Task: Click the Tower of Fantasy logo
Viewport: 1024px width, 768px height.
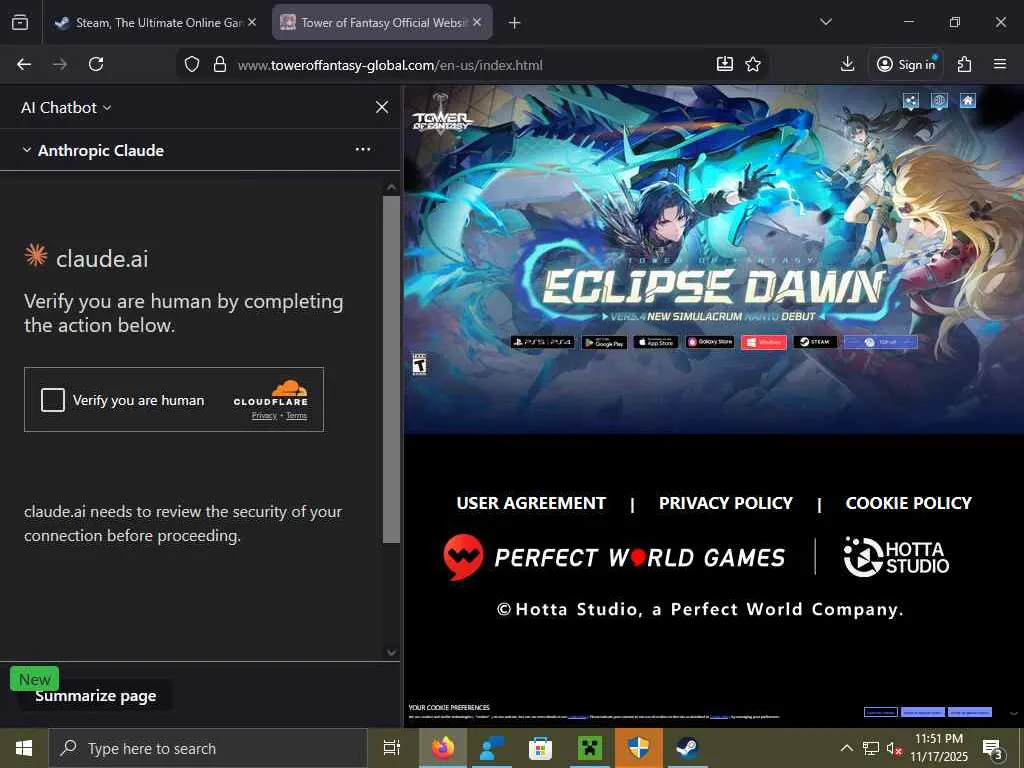Action: pyautogui.click(x=442, y=115)
